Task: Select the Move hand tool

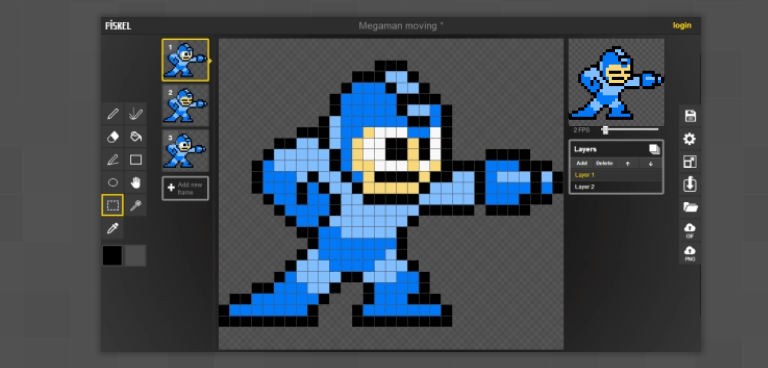Action: (x=136, y=182)
